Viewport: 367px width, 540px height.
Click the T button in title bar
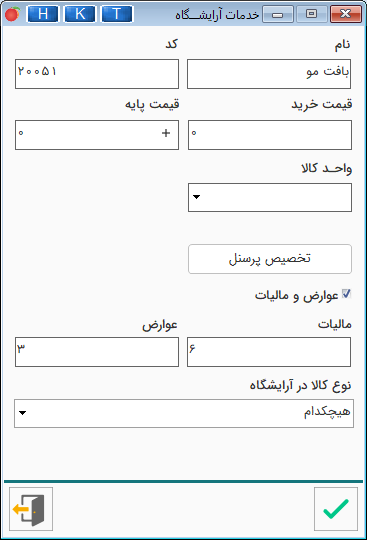point(117,14)
